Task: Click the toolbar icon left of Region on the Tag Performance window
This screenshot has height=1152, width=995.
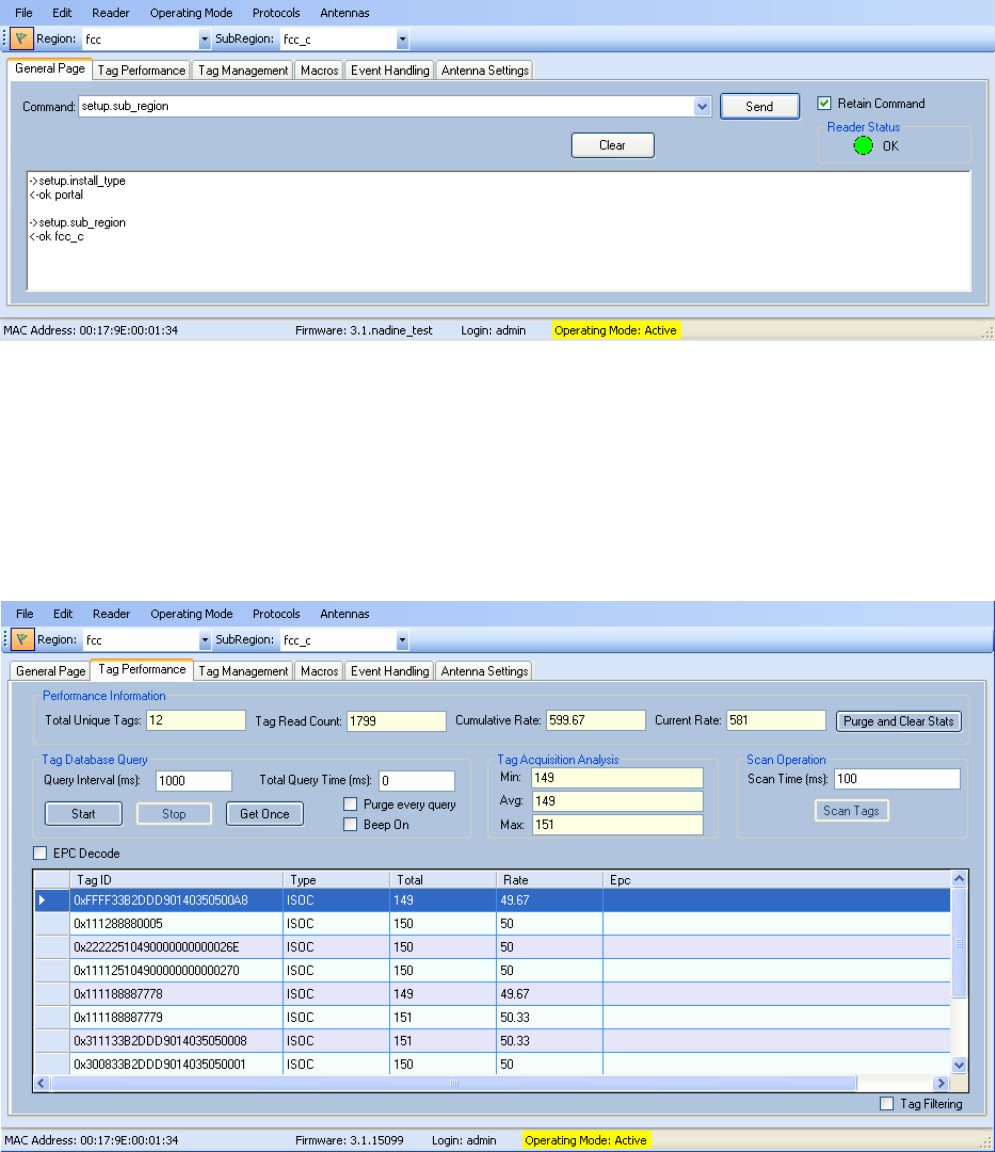Action: point(22,640)
